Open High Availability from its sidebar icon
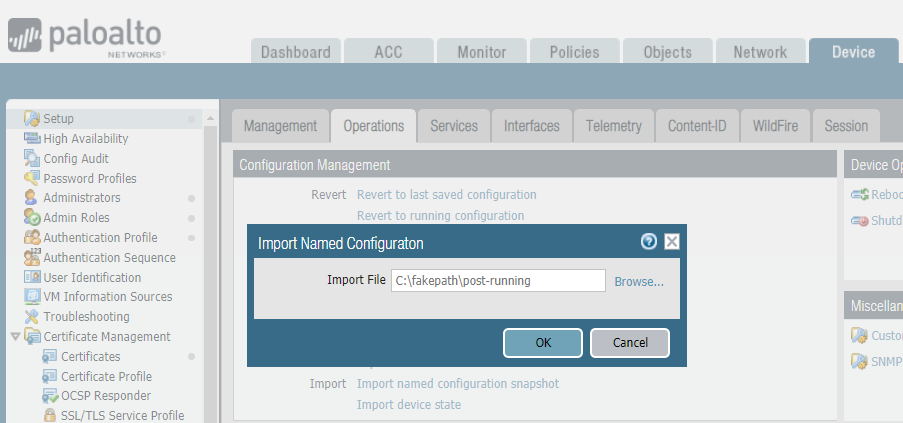This screenshot has width=903, height=423. pos(32,139)
